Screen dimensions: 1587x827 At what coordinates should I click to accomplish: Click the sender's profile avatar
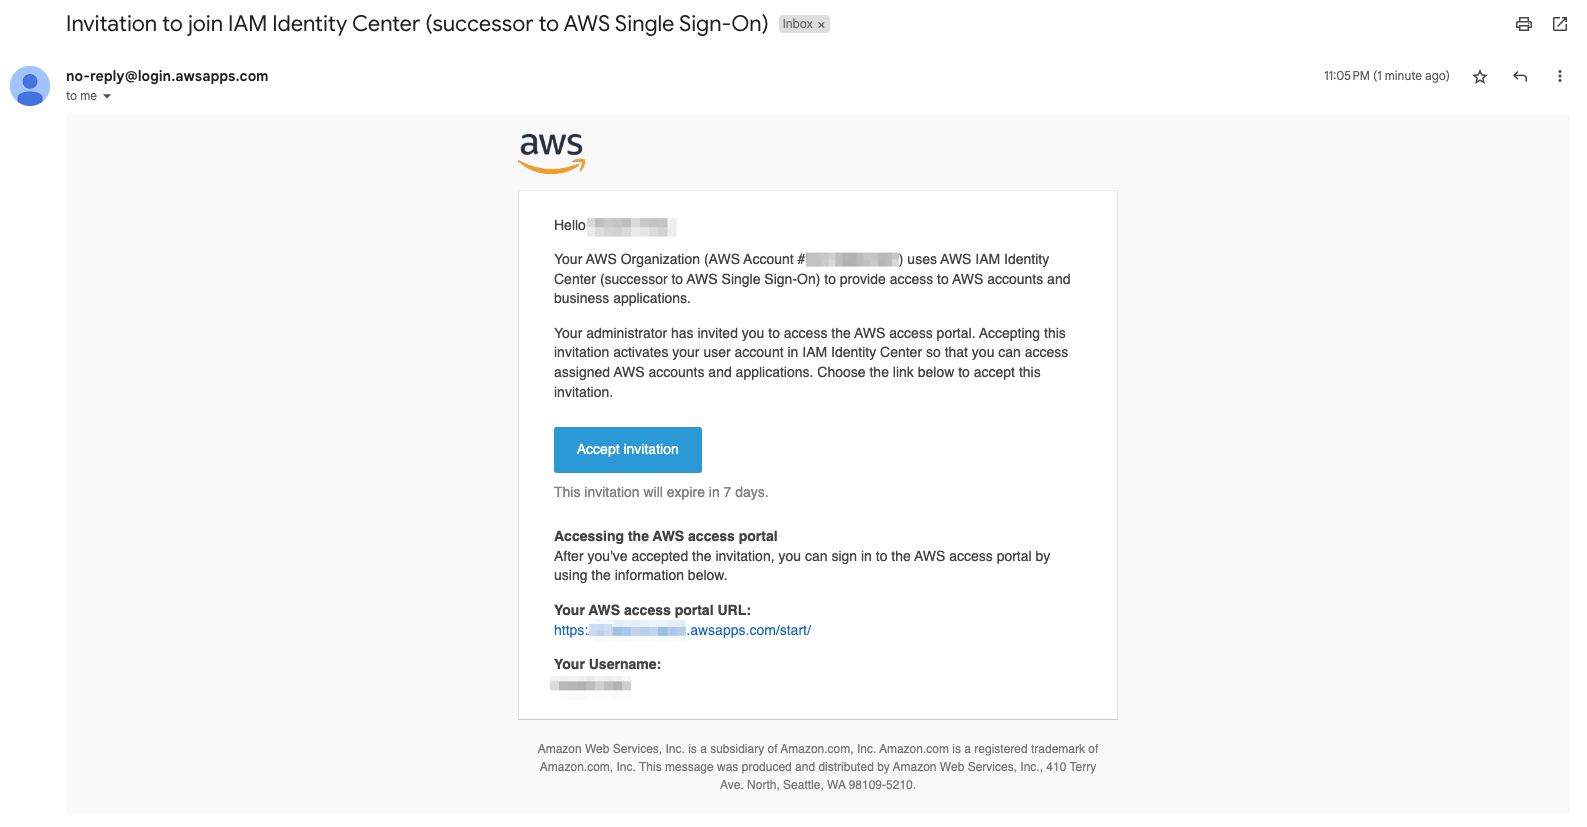30,86
